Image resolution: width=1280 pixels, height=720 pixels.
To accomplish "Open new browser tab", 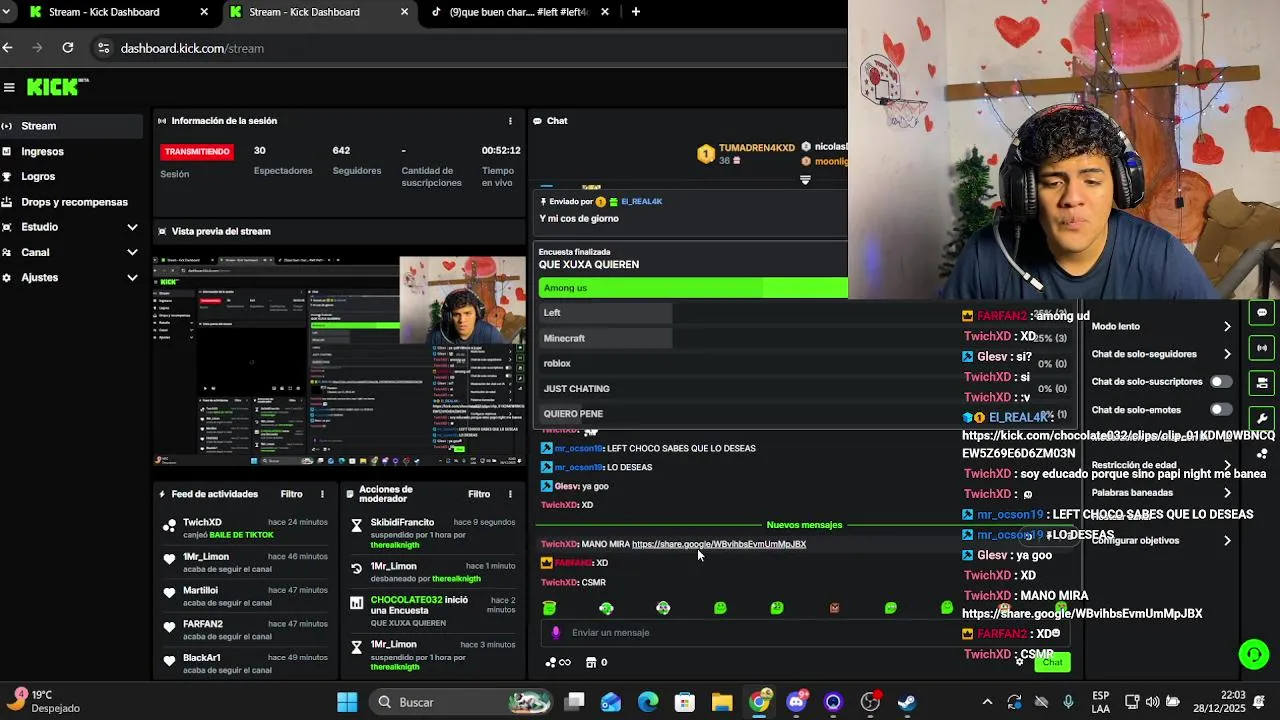I will (x=636, y=12).
